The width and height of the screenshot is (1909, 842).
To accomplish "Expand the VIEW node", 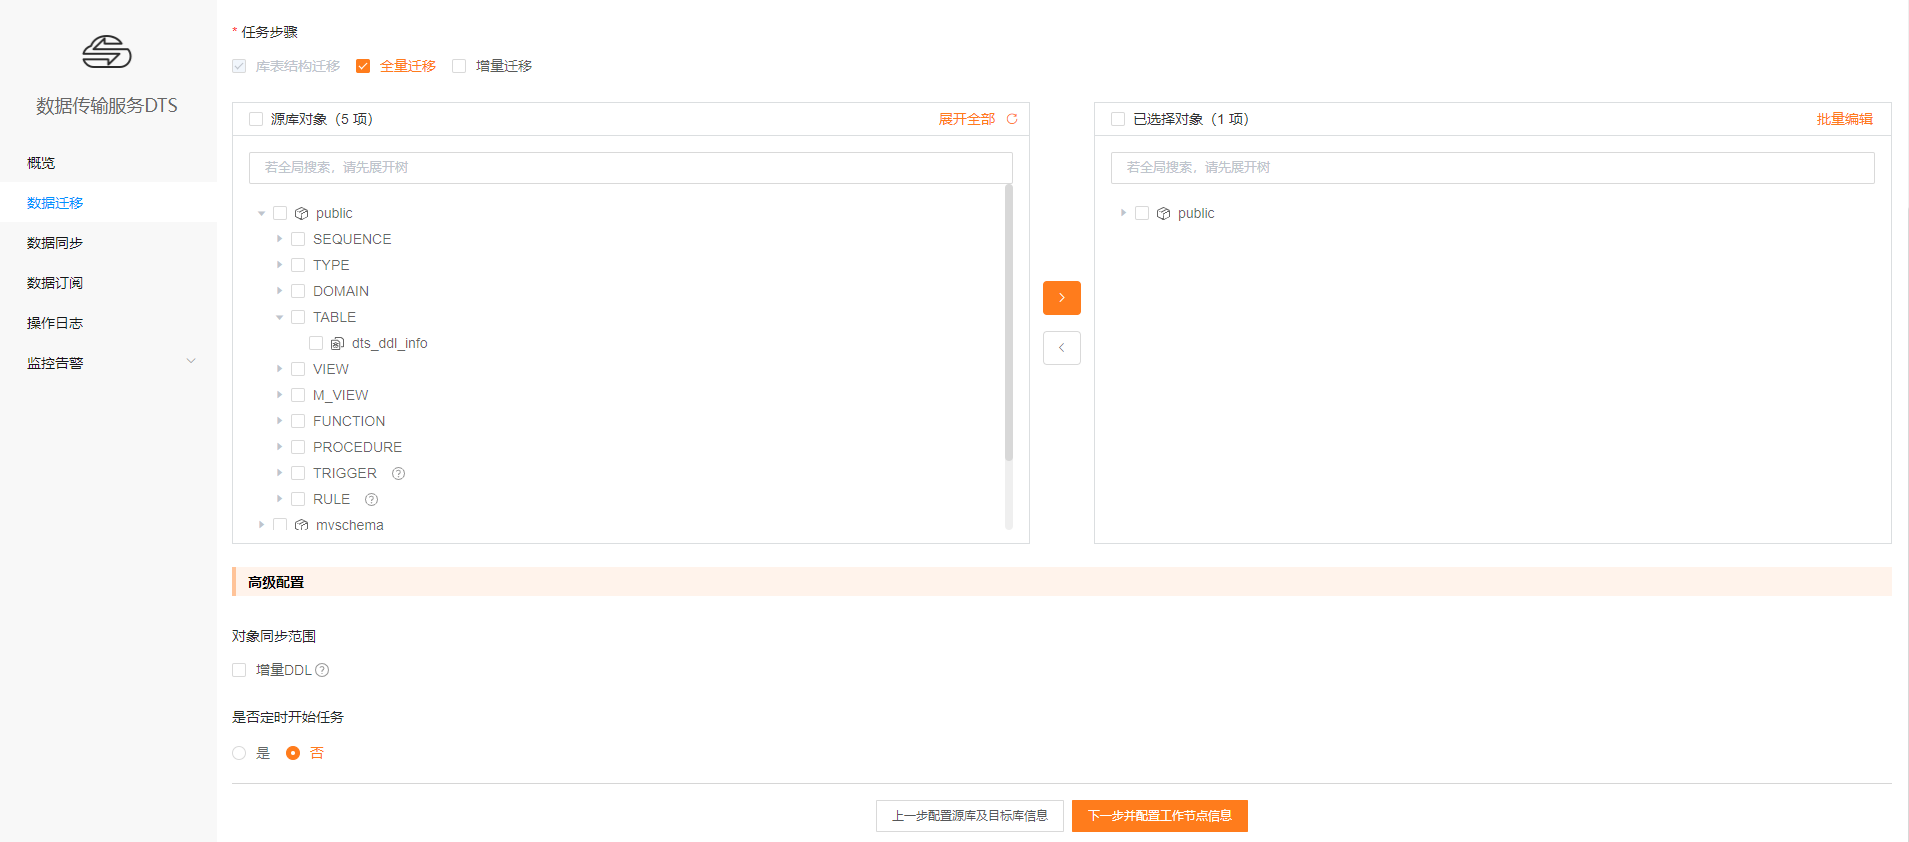I will tap(279, 369).
